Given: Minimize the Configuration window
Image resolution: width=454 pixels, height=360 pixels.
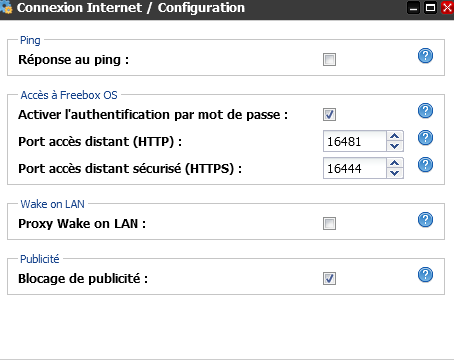Looking at the screenshot, I should (x=413, y=8).
